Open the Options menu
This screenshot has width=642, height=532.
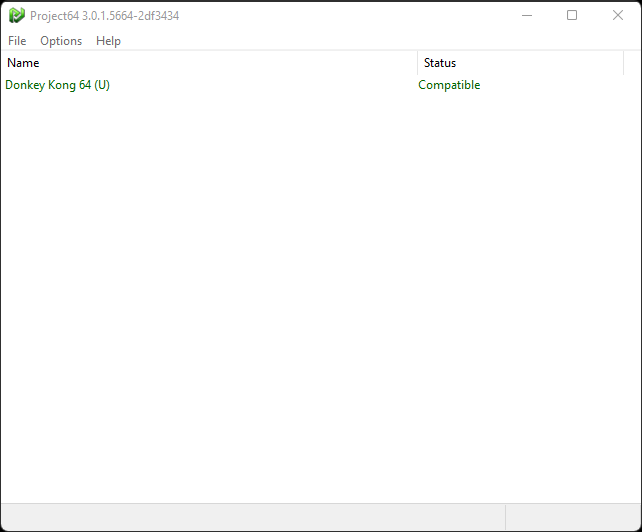coord(61,41)
